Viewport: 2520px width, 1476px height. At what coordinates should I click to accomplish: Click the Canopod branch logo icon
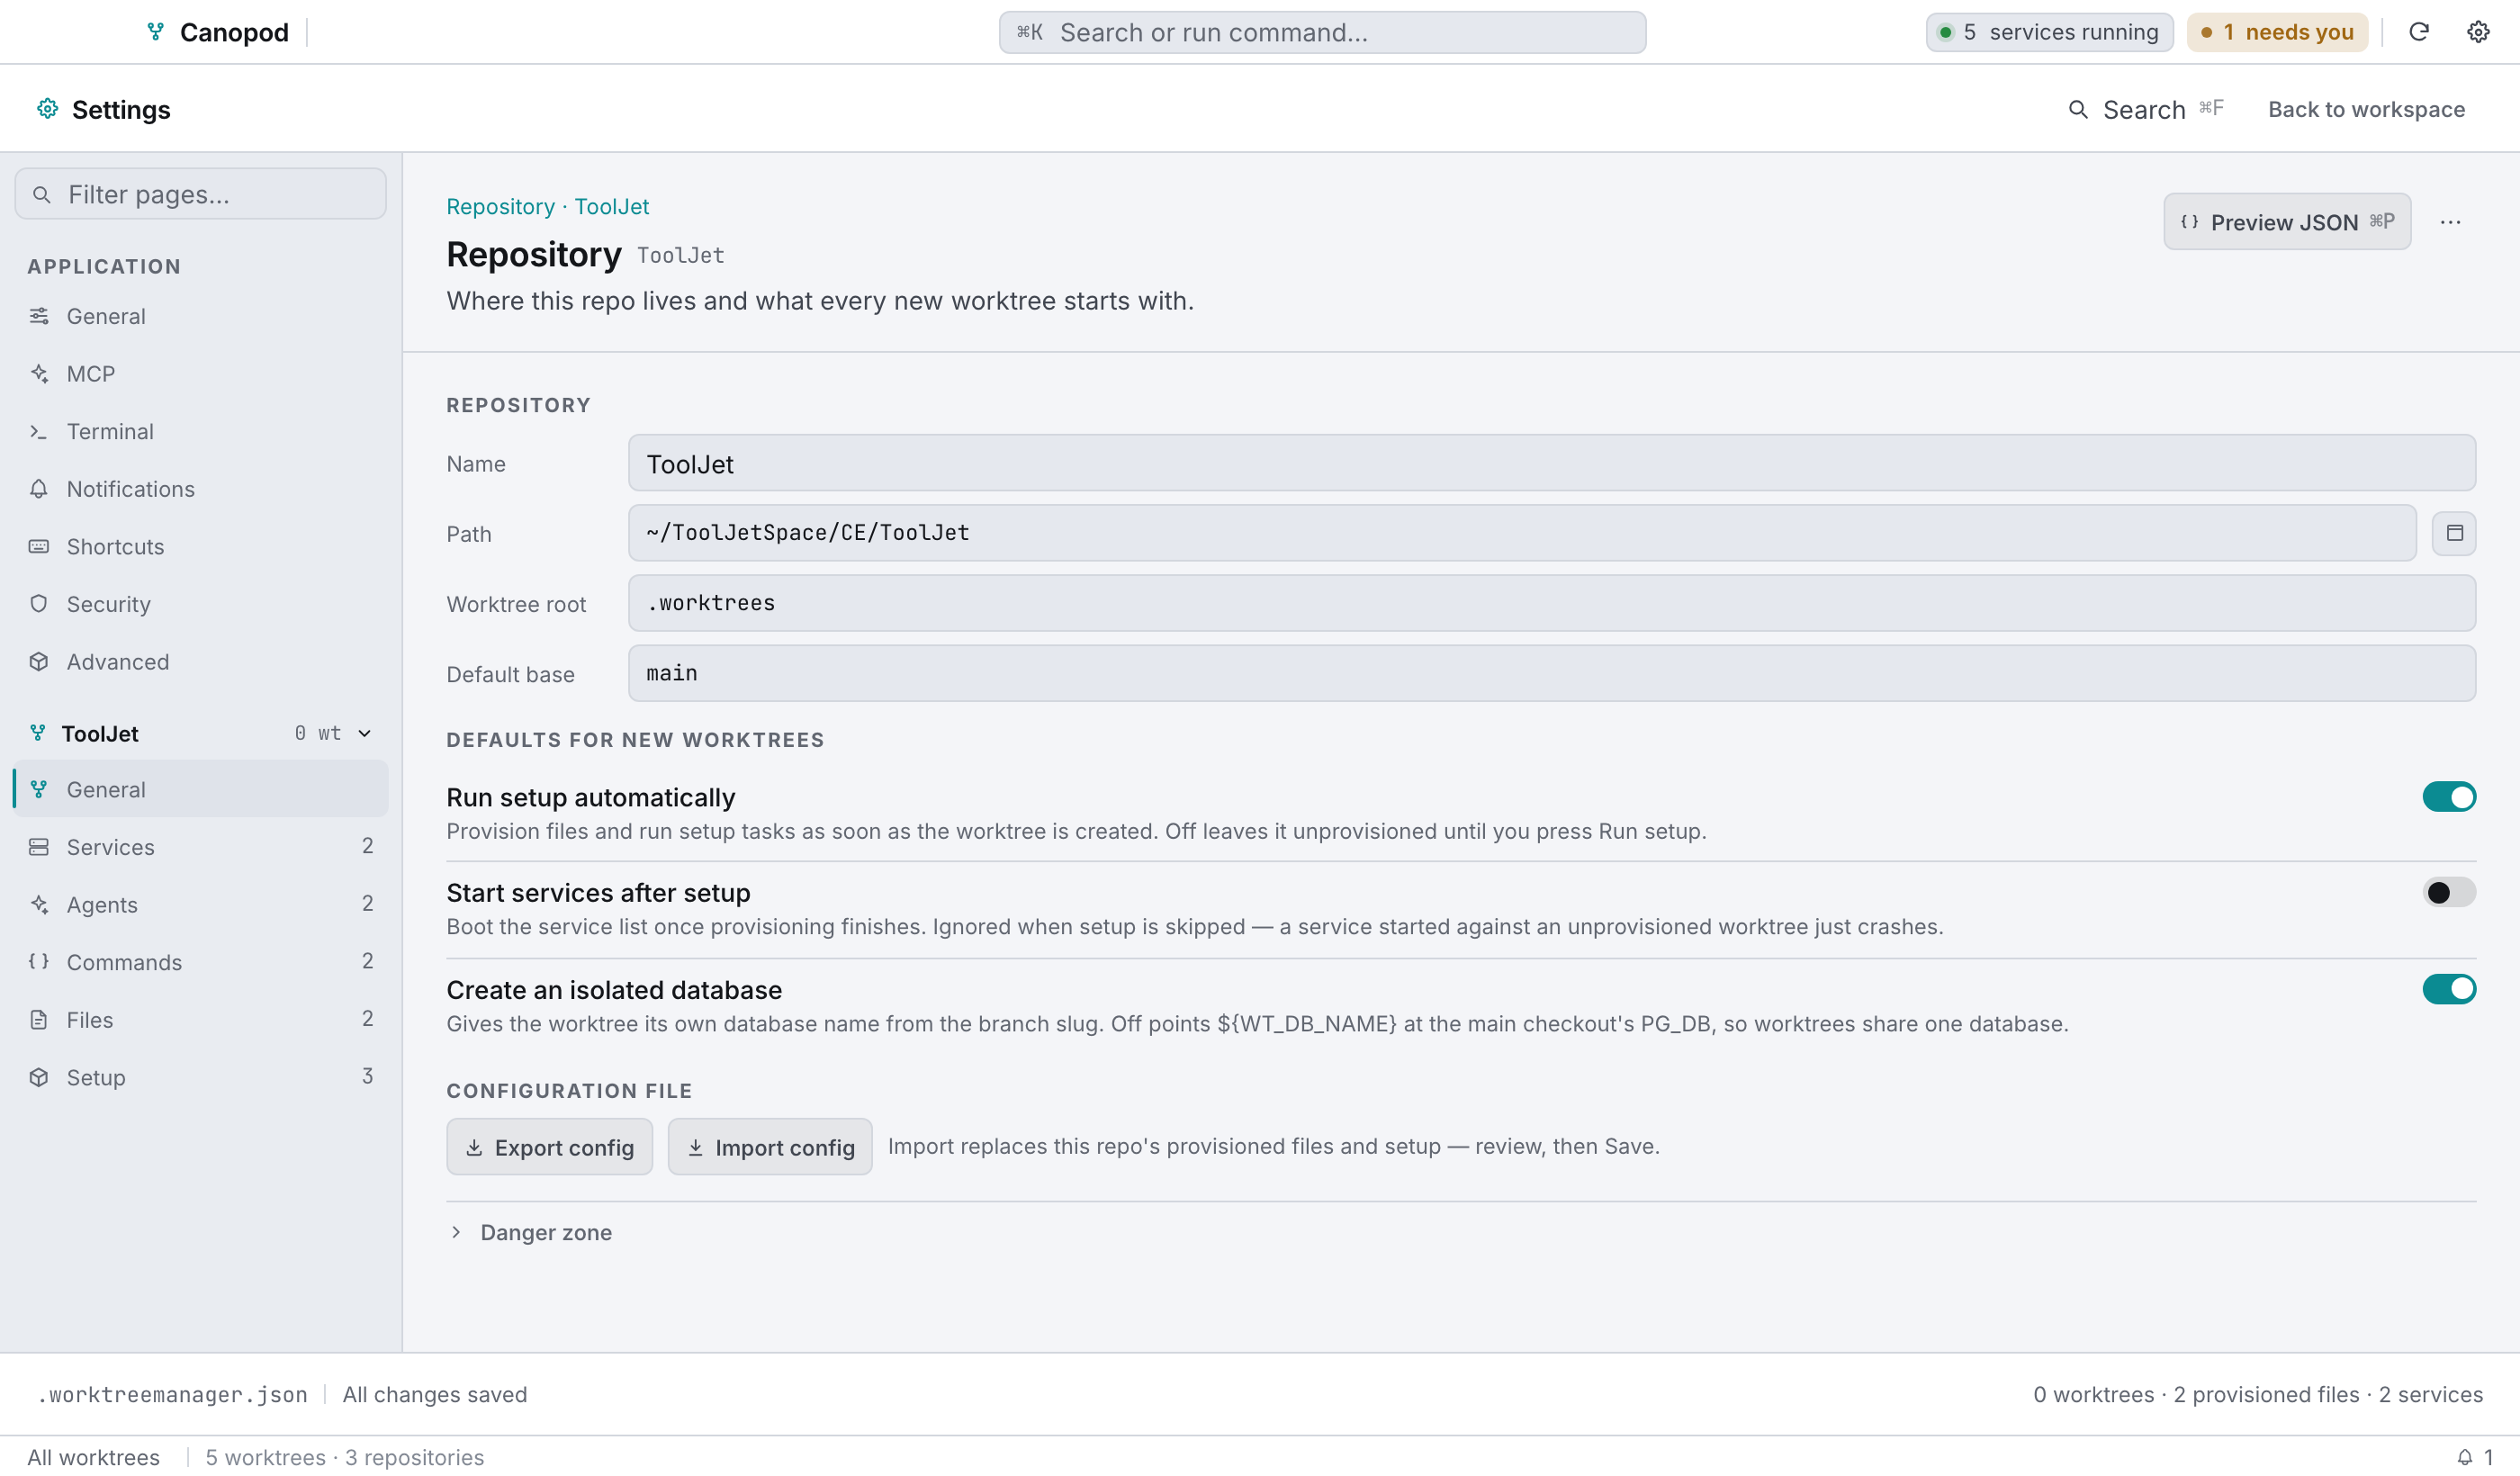pos(155,32)
